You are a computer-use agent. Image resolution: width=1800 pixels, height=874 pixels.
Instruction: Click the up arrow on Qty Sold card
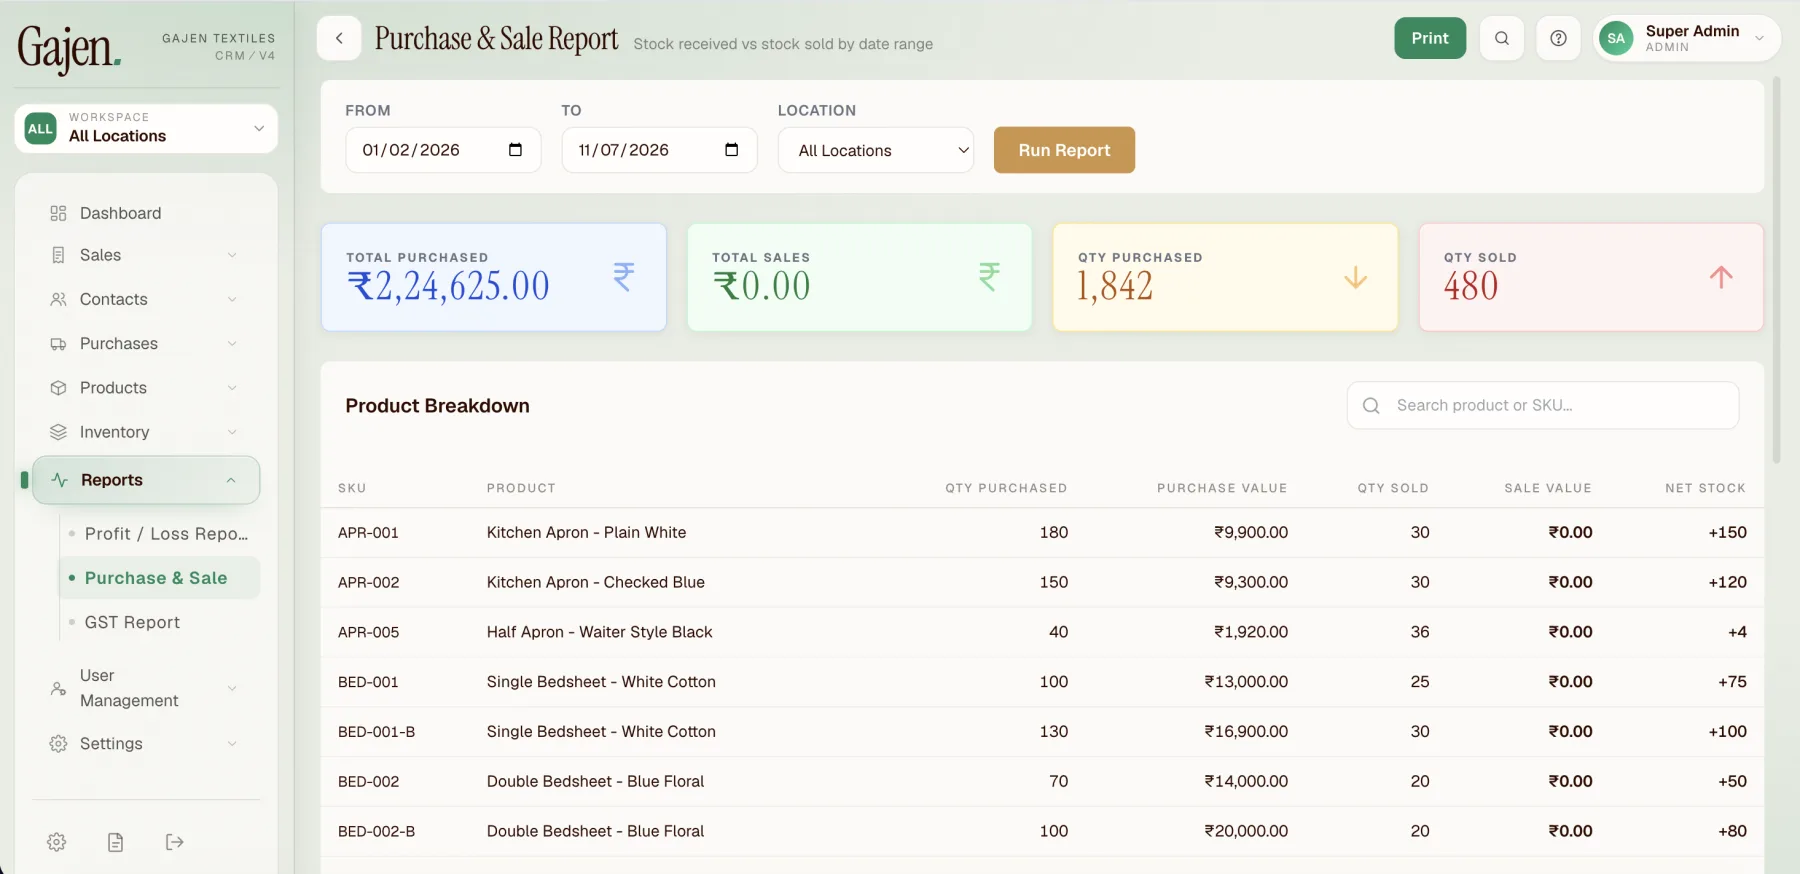1721,277
